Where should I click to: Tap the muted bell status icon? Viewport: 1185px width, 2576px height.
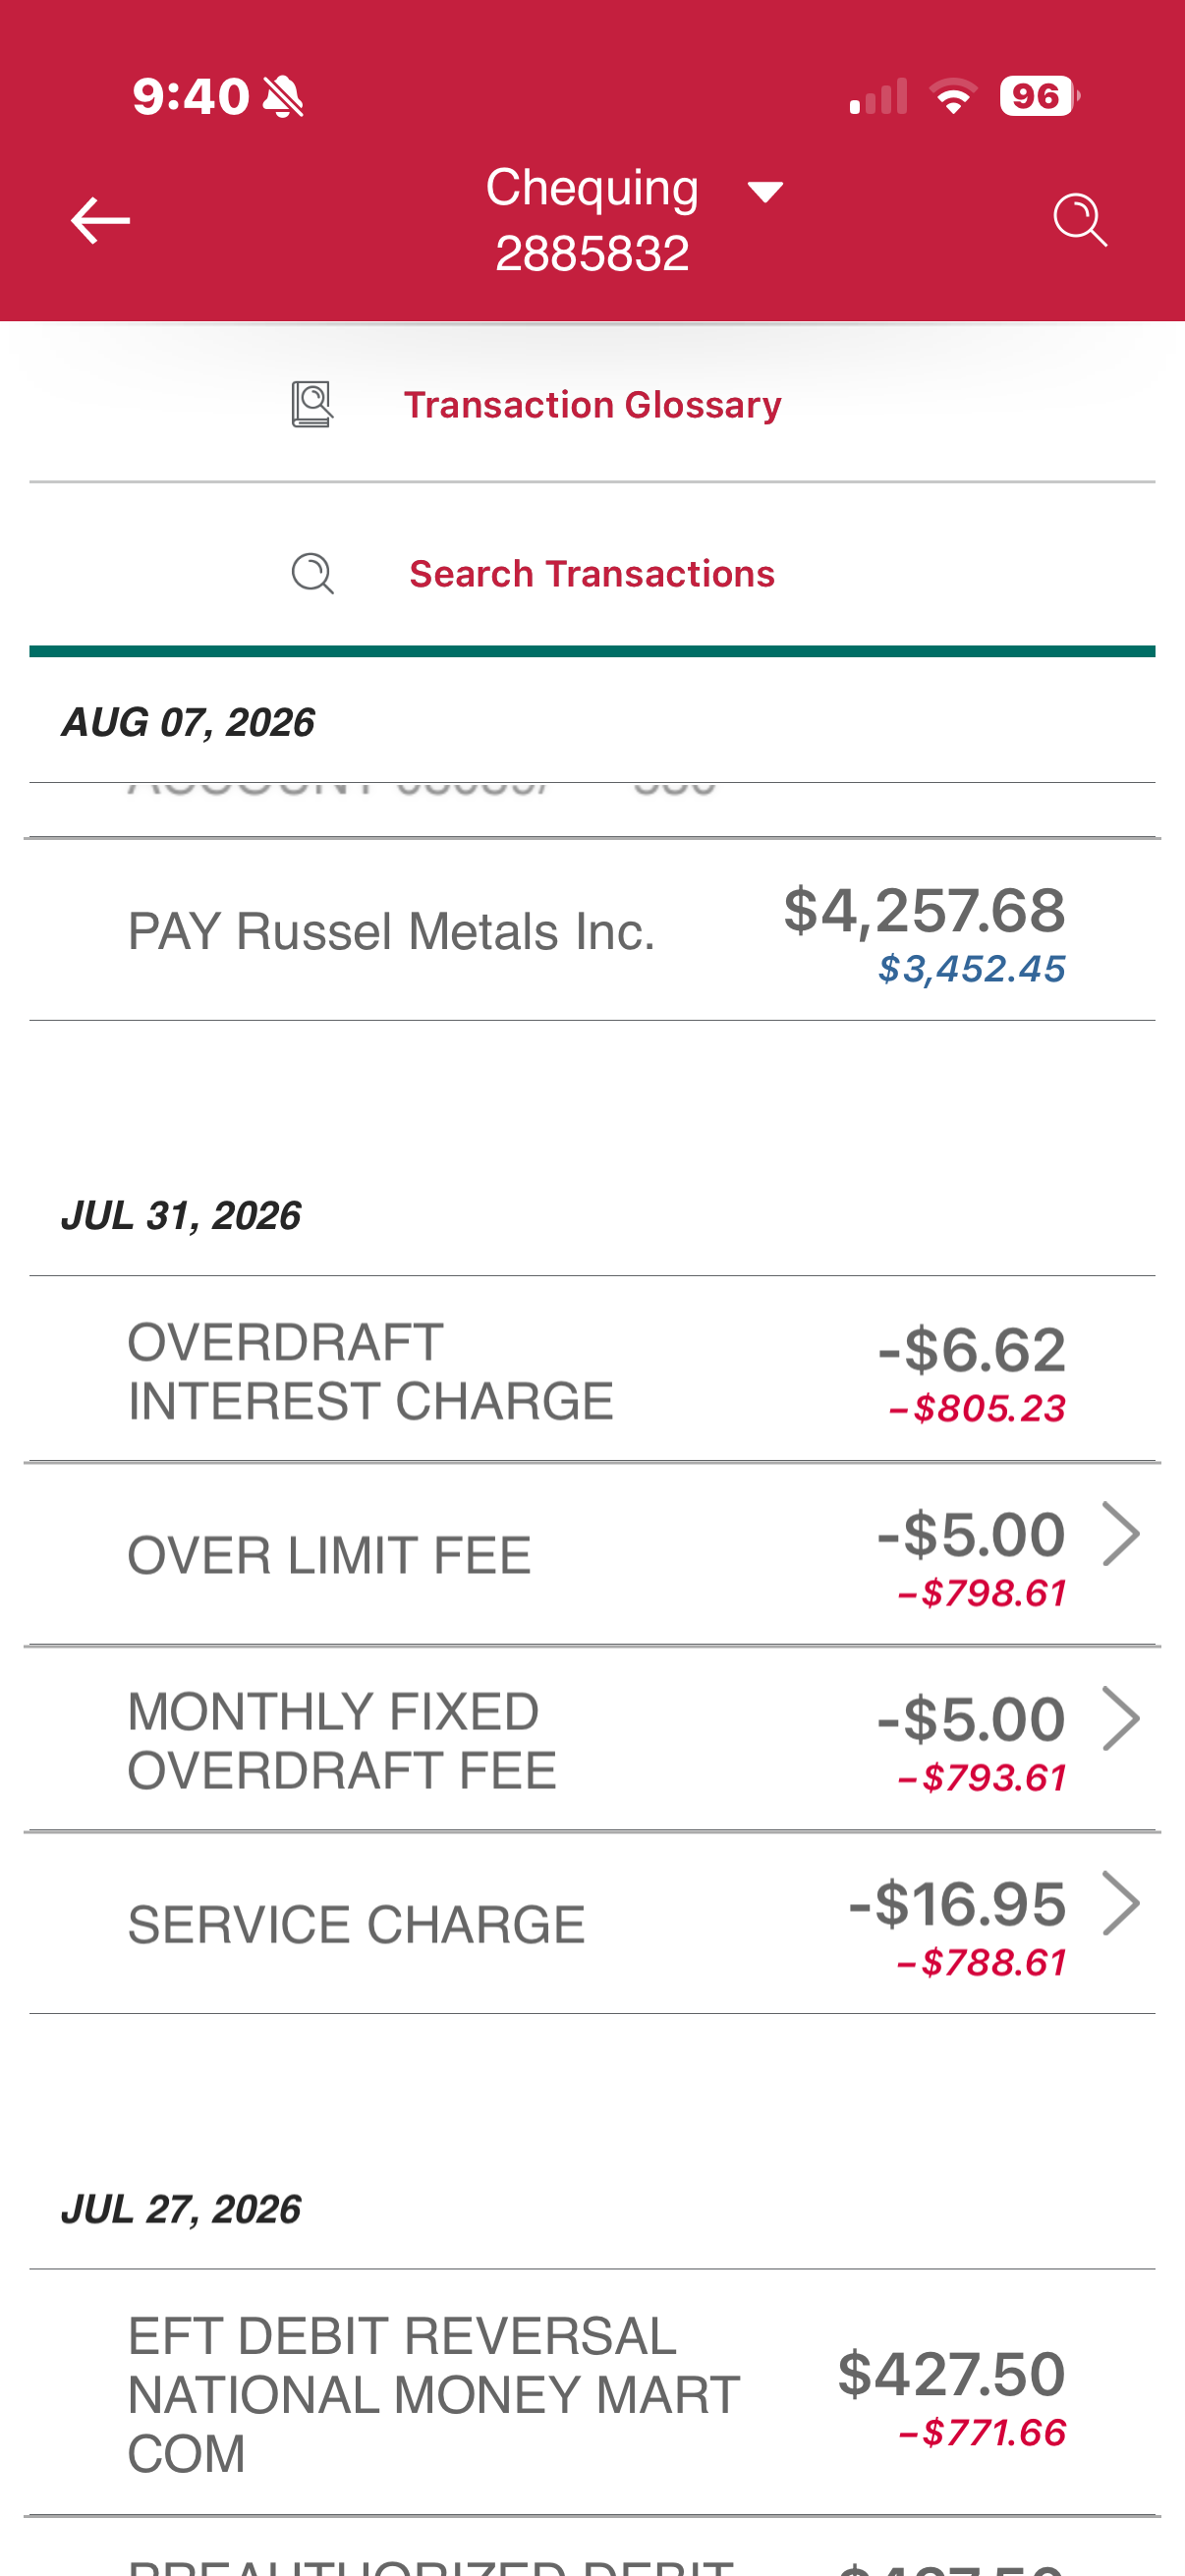[283, 97]
